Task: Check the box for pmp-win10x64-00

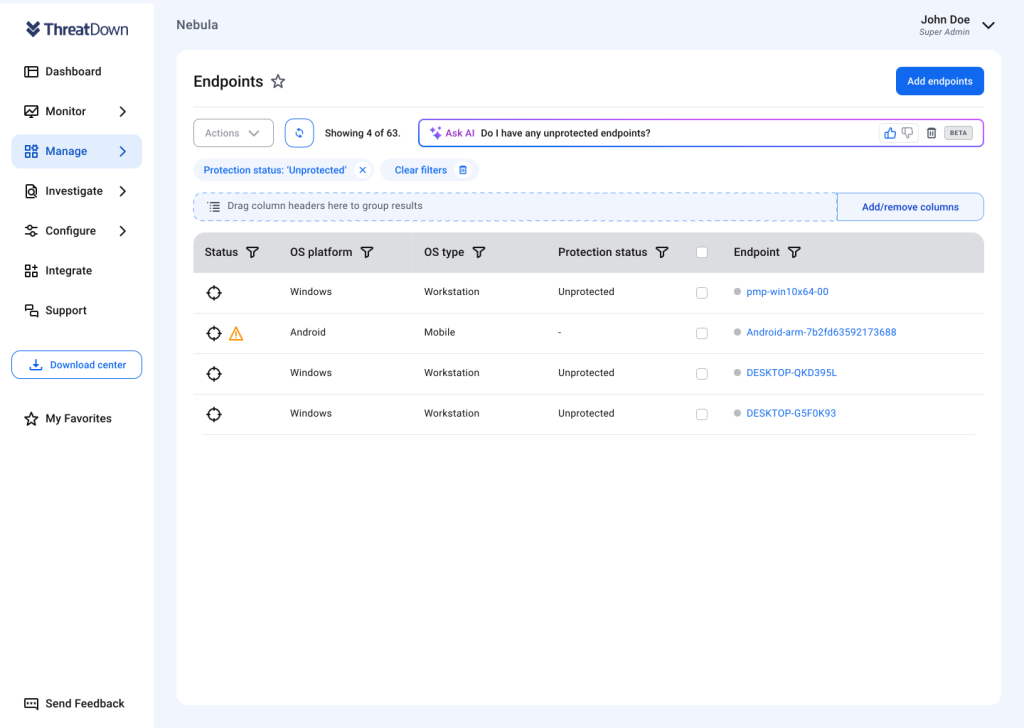Action: 702,293
